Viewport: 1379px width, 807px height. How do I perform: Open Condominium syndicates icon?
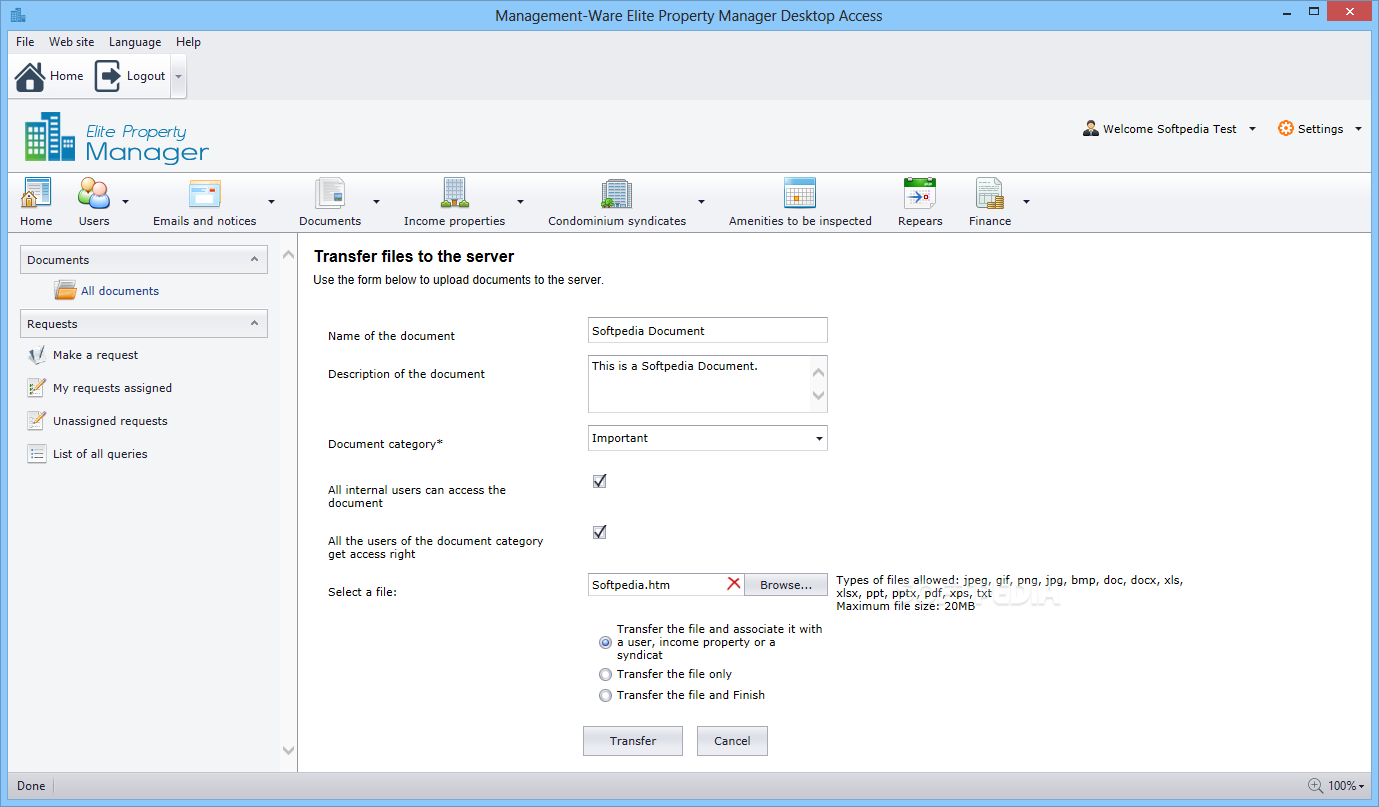click(616, 193)
